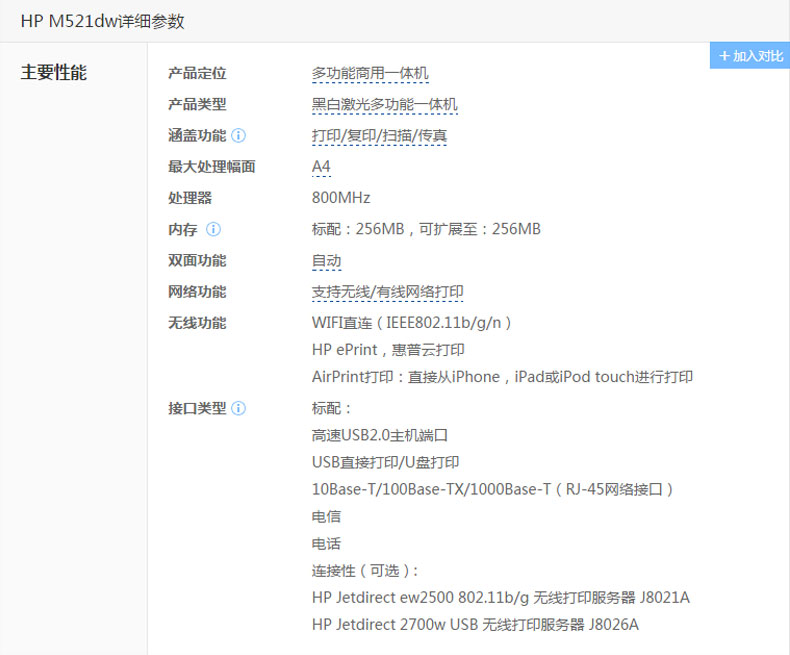Select the 主要性能 section heading
790x655 pixels.
click(54, 73)
